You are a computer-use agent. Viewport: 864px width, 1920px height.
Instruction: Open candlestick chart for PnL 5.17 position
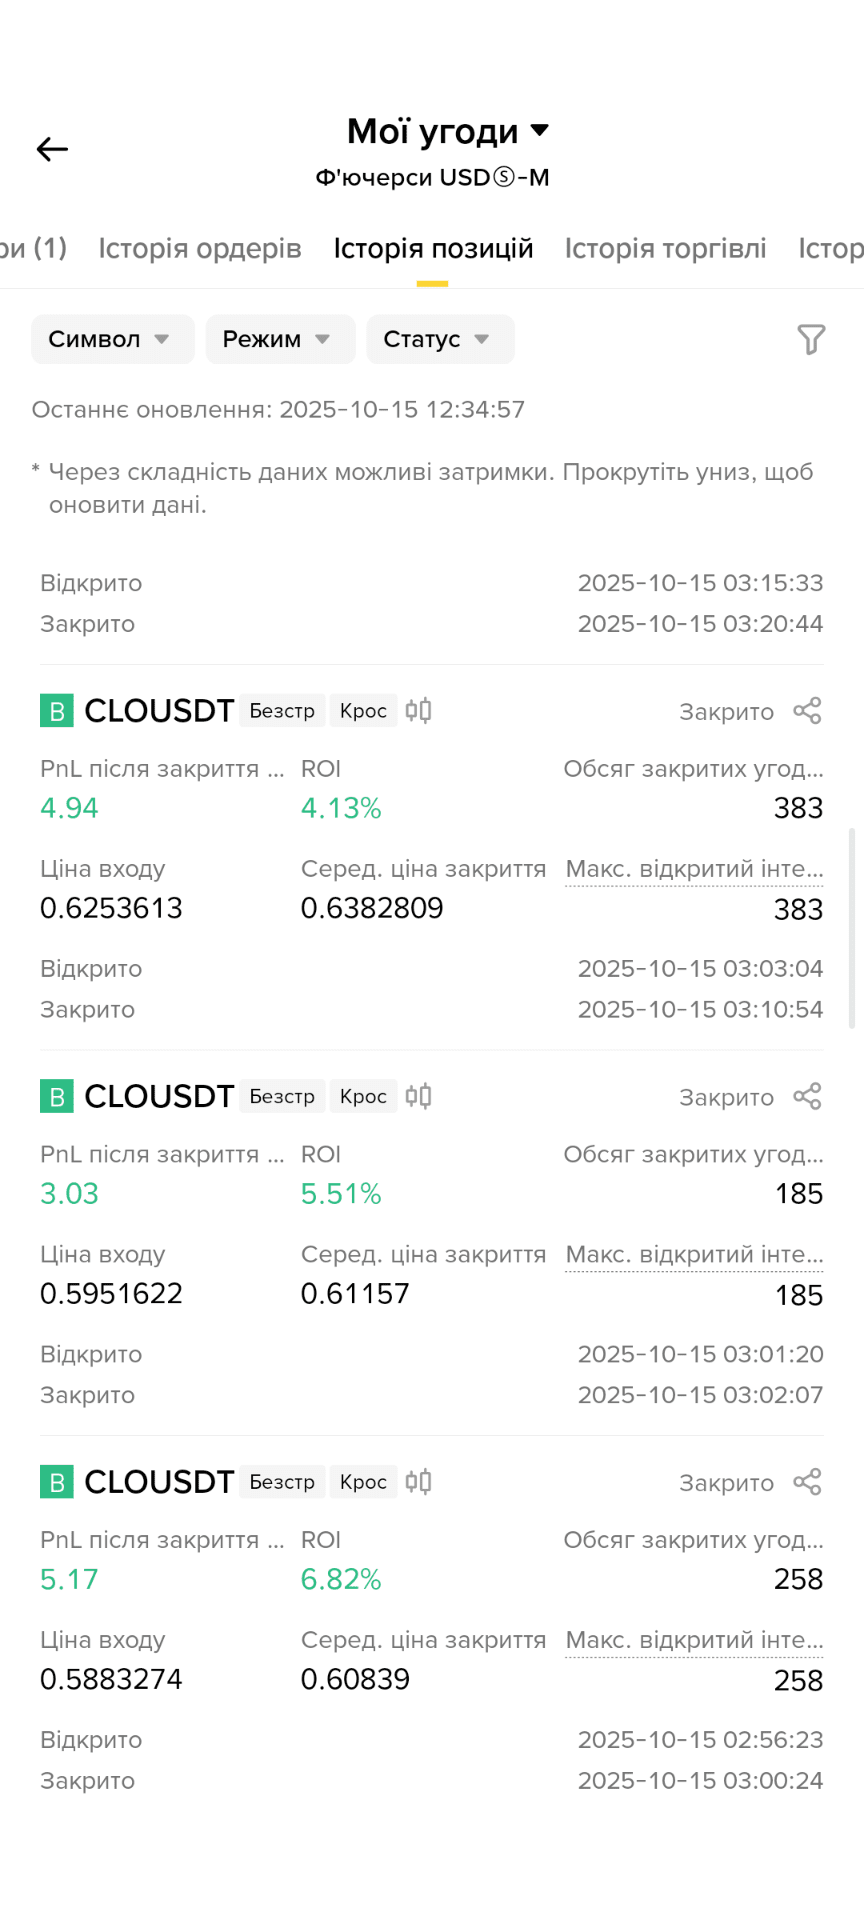(419, 1482)
